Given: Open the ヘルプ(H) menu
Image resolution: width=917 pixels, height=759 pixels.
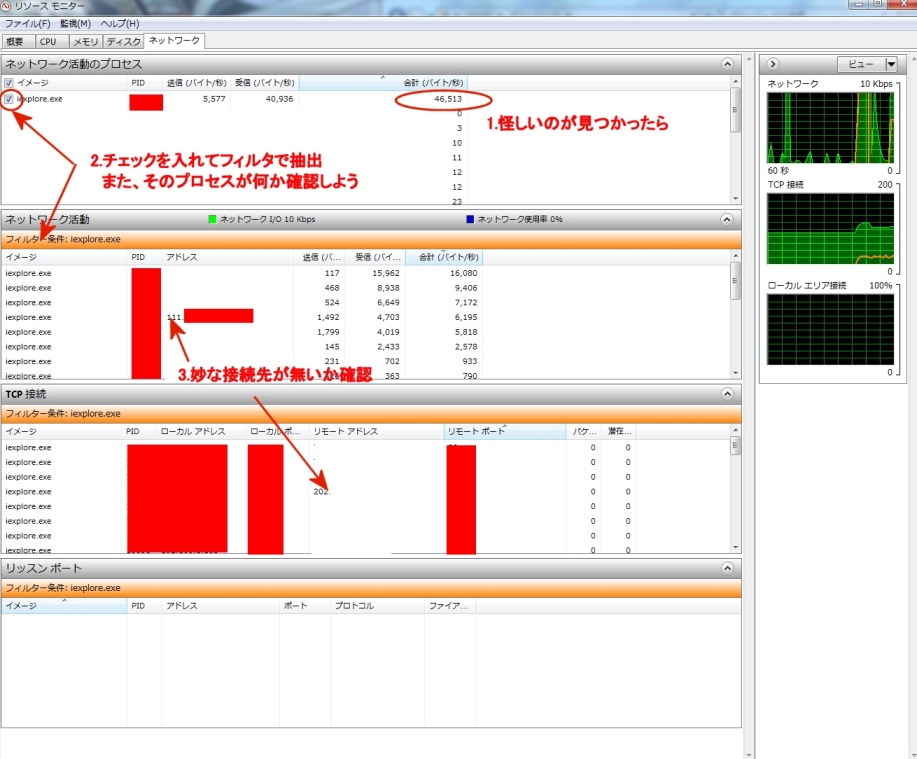Looking at the screenshot, I should pyautogui.click(x=119, y=23).
